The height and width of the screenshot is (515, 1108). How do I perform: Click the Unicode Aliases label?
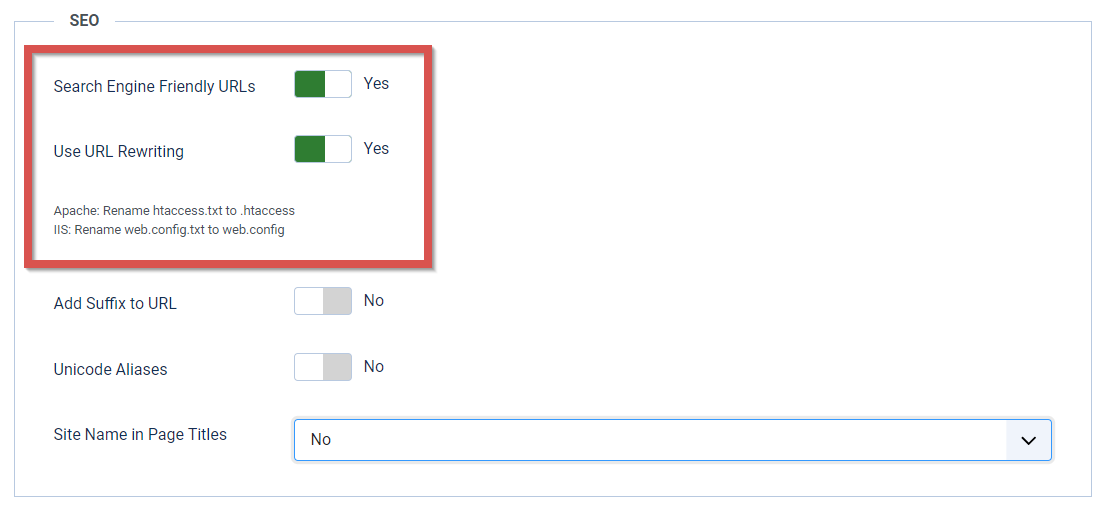coord(110,369)
